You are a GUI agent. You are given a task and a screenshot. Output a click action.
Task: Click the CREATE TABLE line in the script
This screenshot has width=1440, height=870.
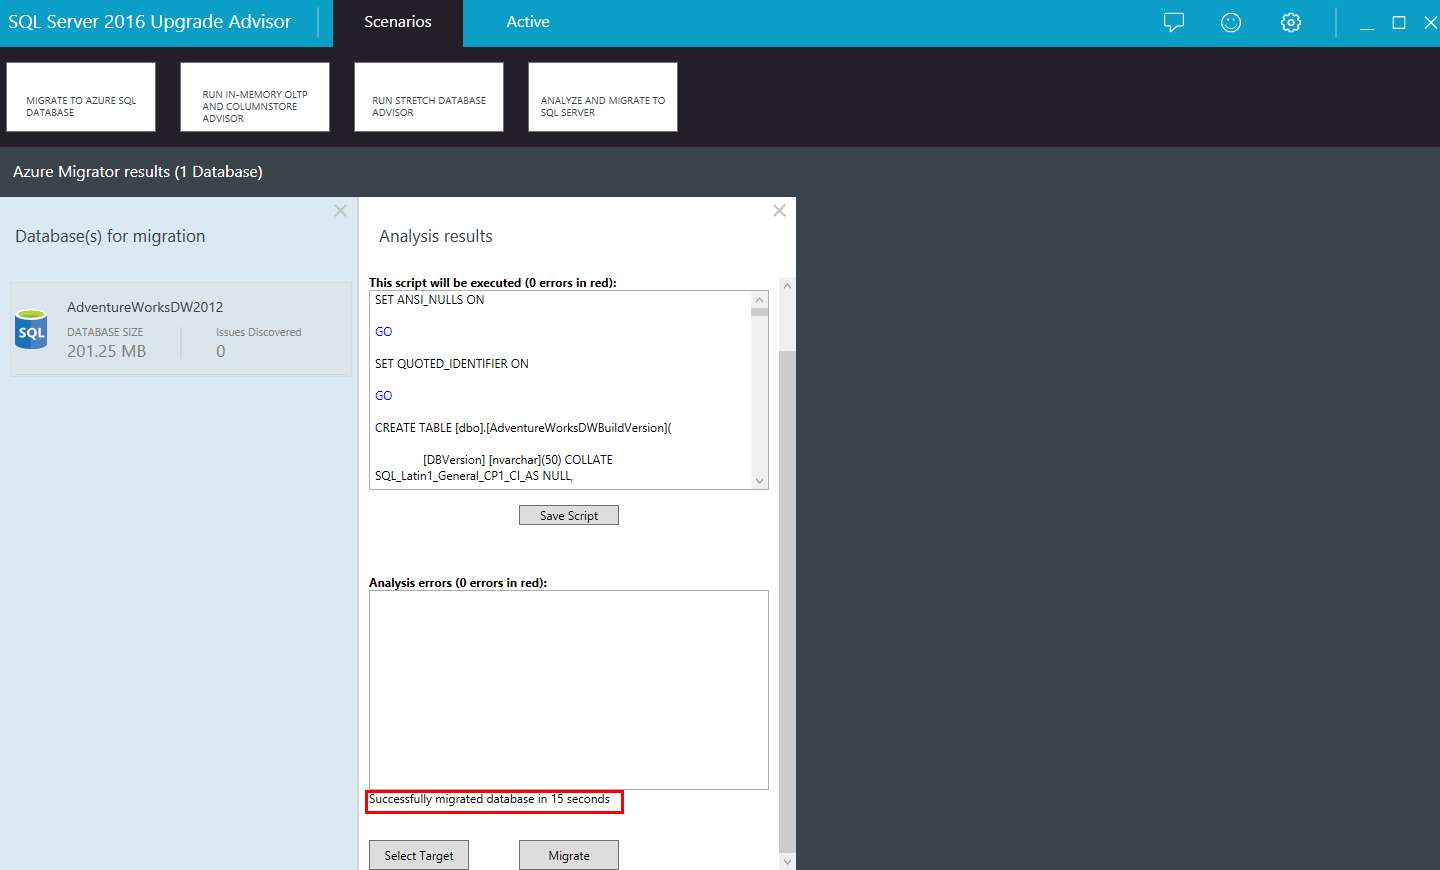pos(523,428)
